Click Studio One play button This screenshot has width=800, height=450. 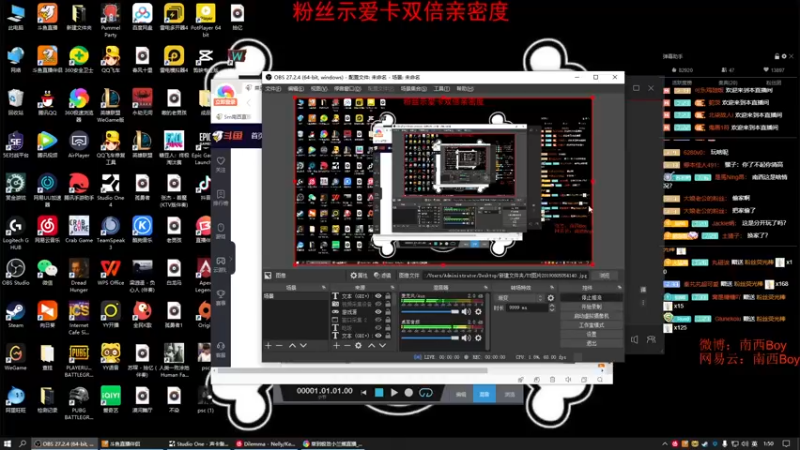point(394,392)
